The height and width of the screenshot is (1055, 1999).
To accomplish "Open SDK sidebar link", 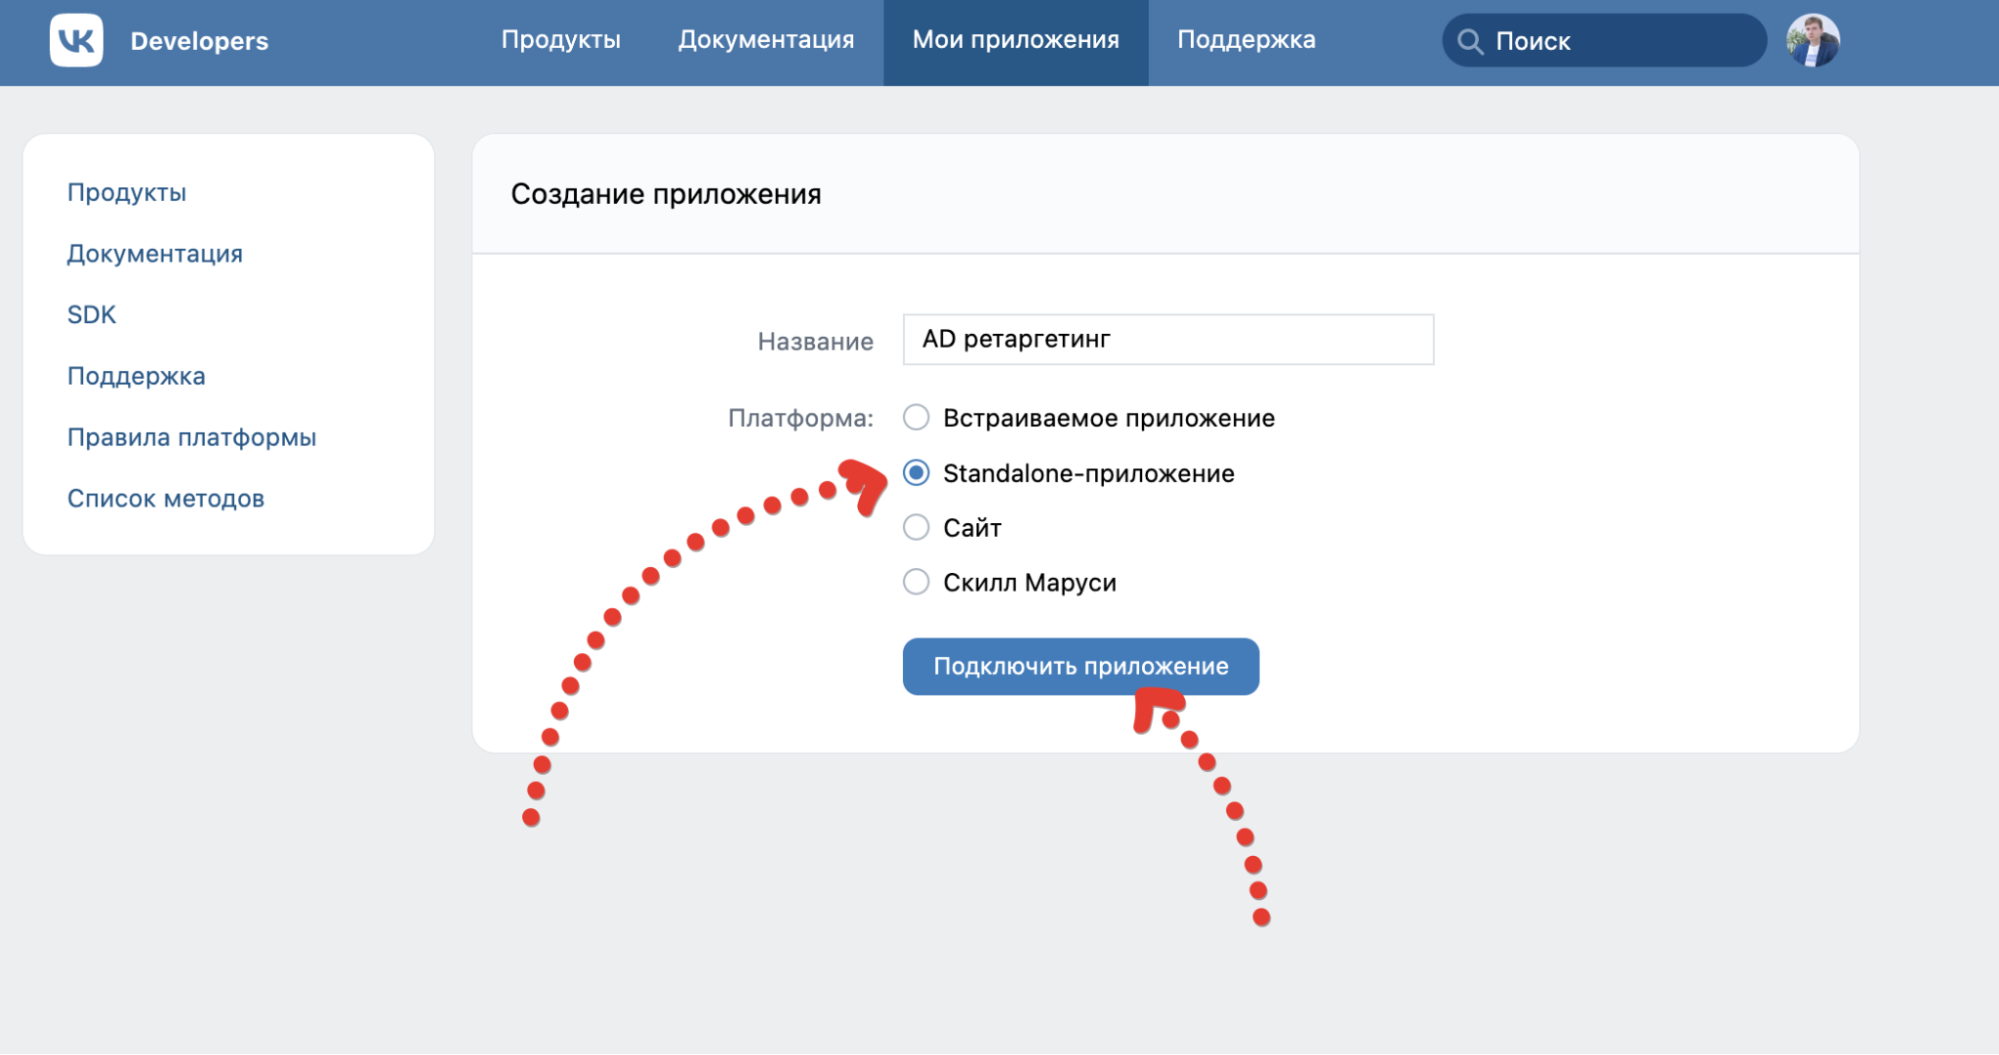I will [x=92, y=314].
